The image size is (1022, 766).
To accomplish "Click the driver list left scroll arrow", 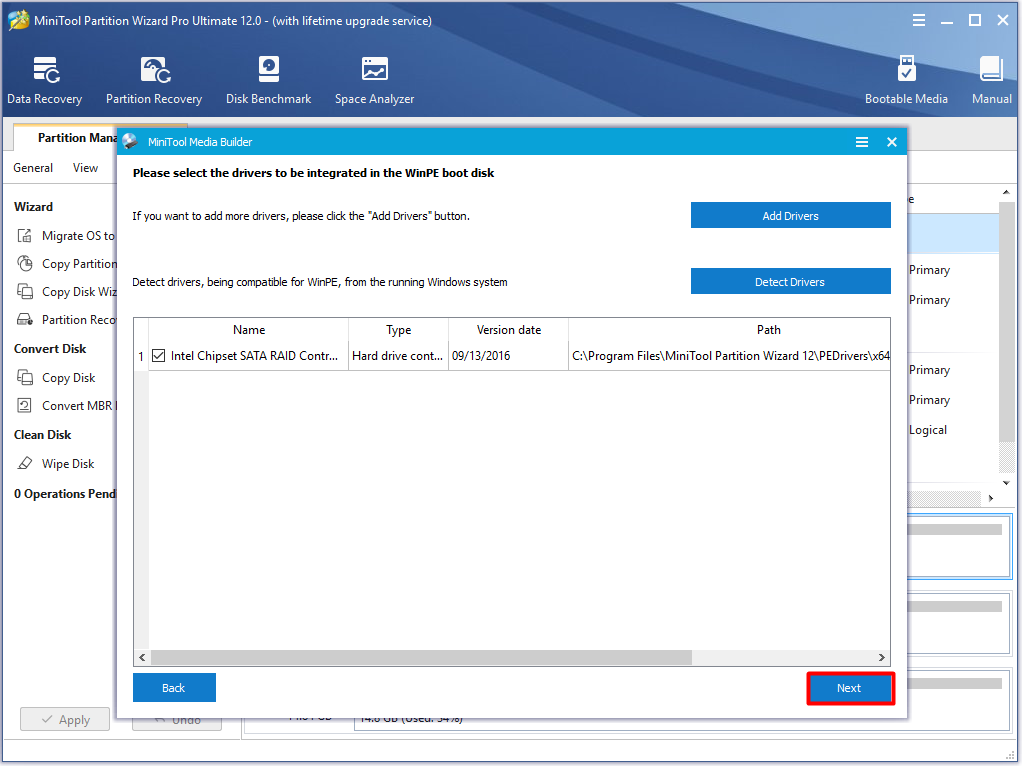I will [142, 658].
